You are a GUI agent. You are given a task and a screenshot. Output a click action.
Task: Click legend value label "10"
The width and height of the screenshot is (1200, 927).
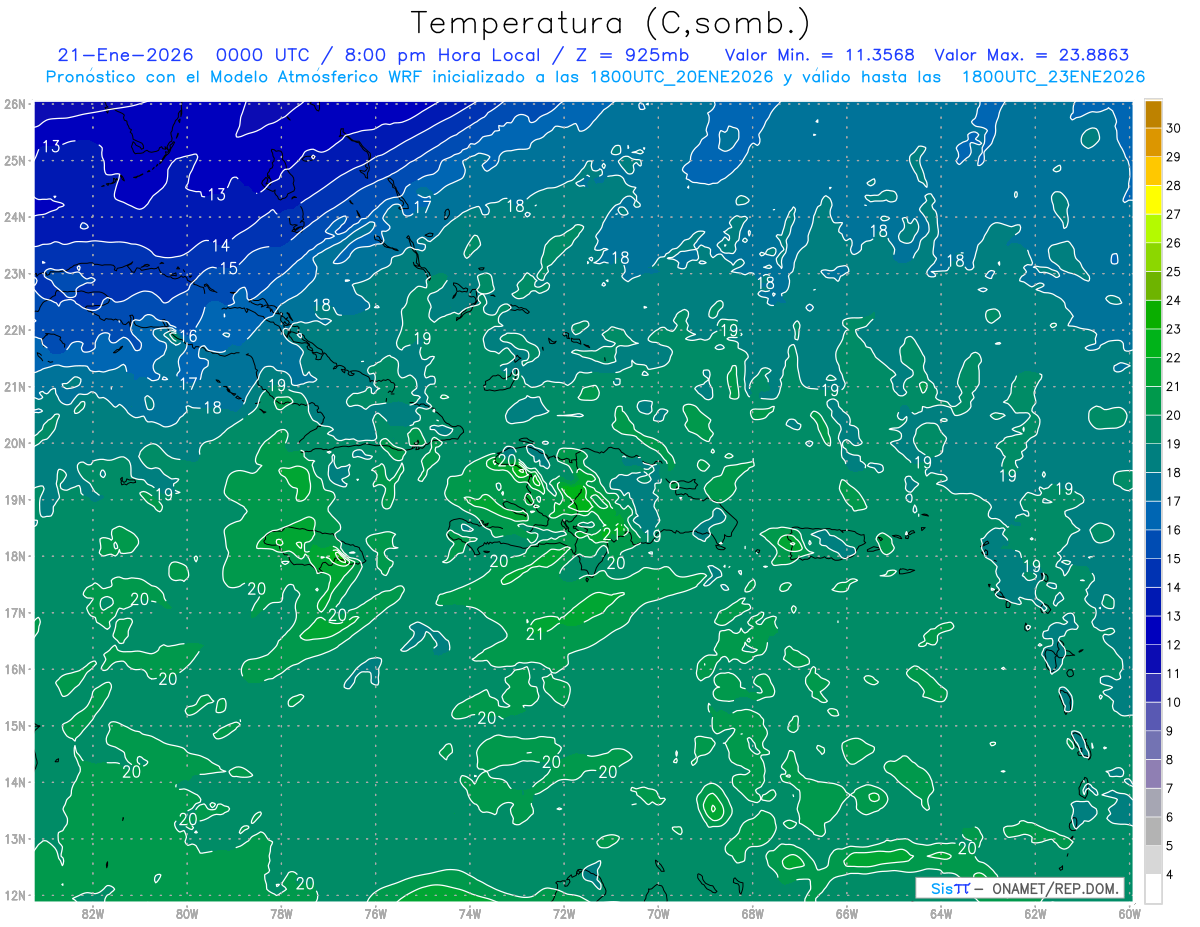coord(1173,702)
